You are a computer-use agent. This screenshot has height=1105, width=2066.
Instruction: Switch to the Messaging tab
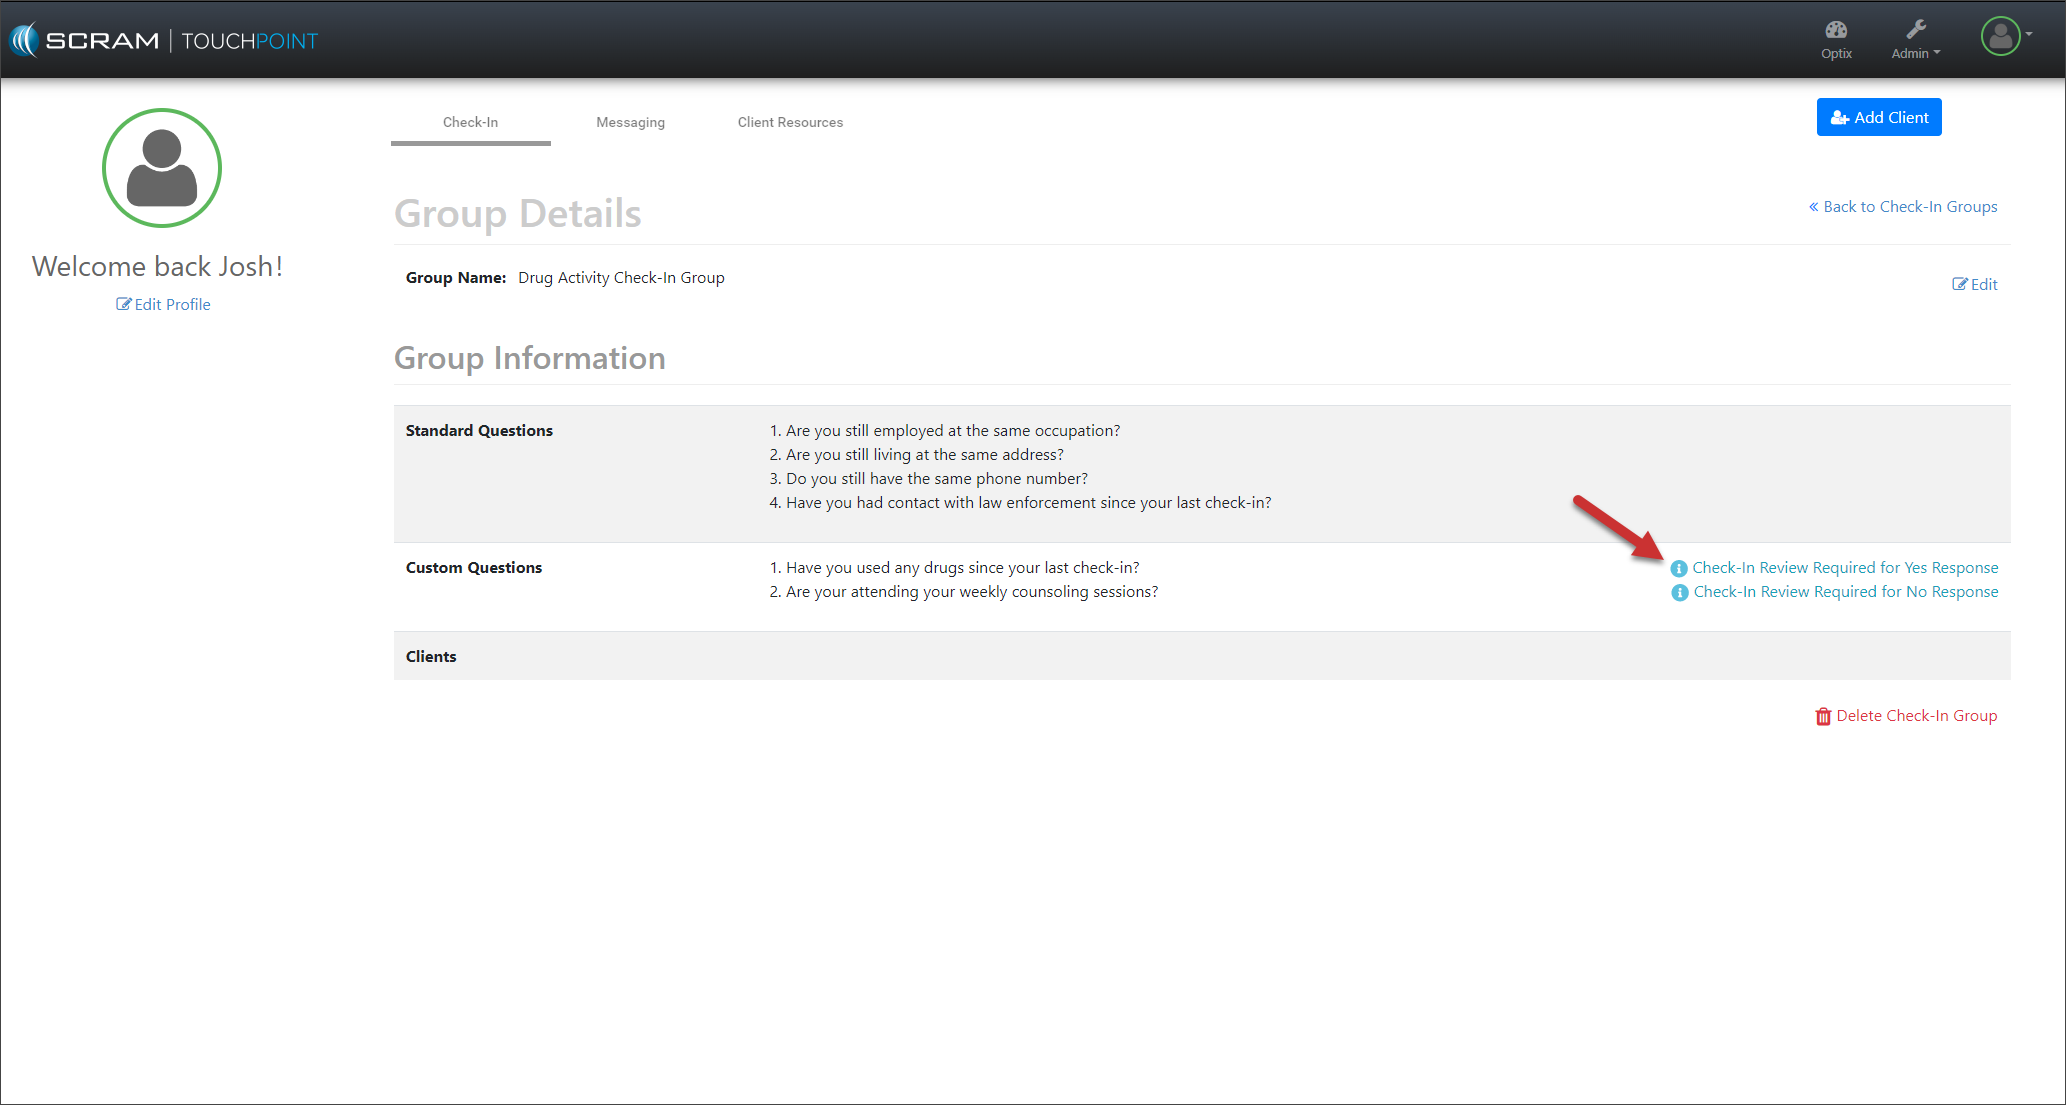pyautogui.click(x=630, y=122)
